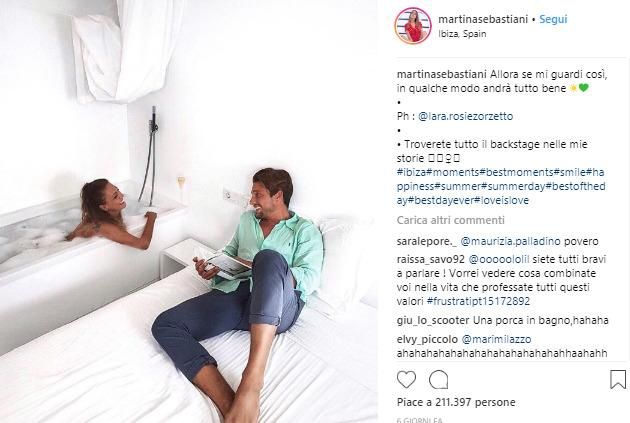Like the post with the heart icon
Viewport: 630px width, 423px height.
coord(406,380)
